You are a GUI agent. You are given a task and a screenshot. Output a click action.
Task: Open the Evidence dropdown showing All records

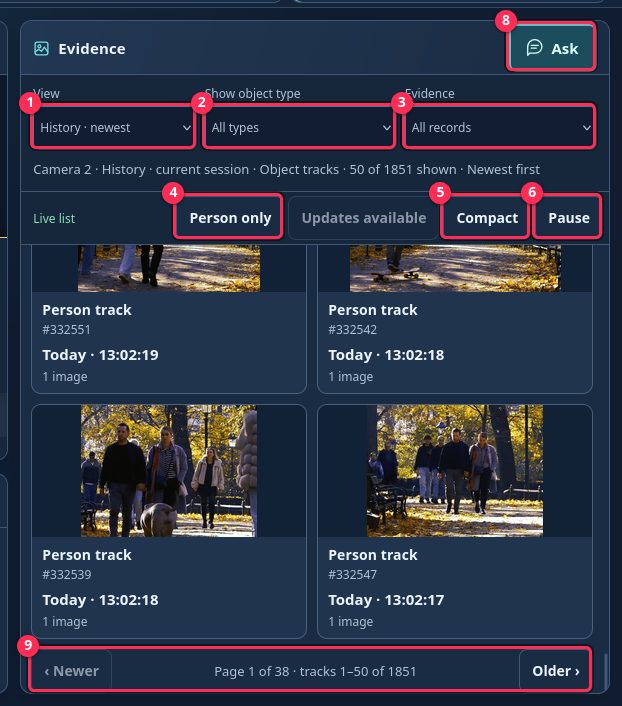[x=499, y=127]
